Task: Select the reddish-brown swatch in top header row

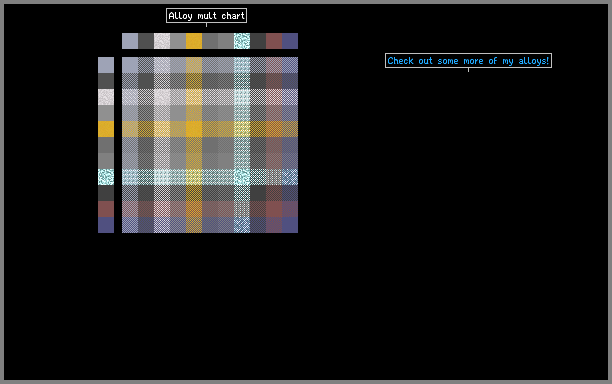Action: (x=274, y=41)
